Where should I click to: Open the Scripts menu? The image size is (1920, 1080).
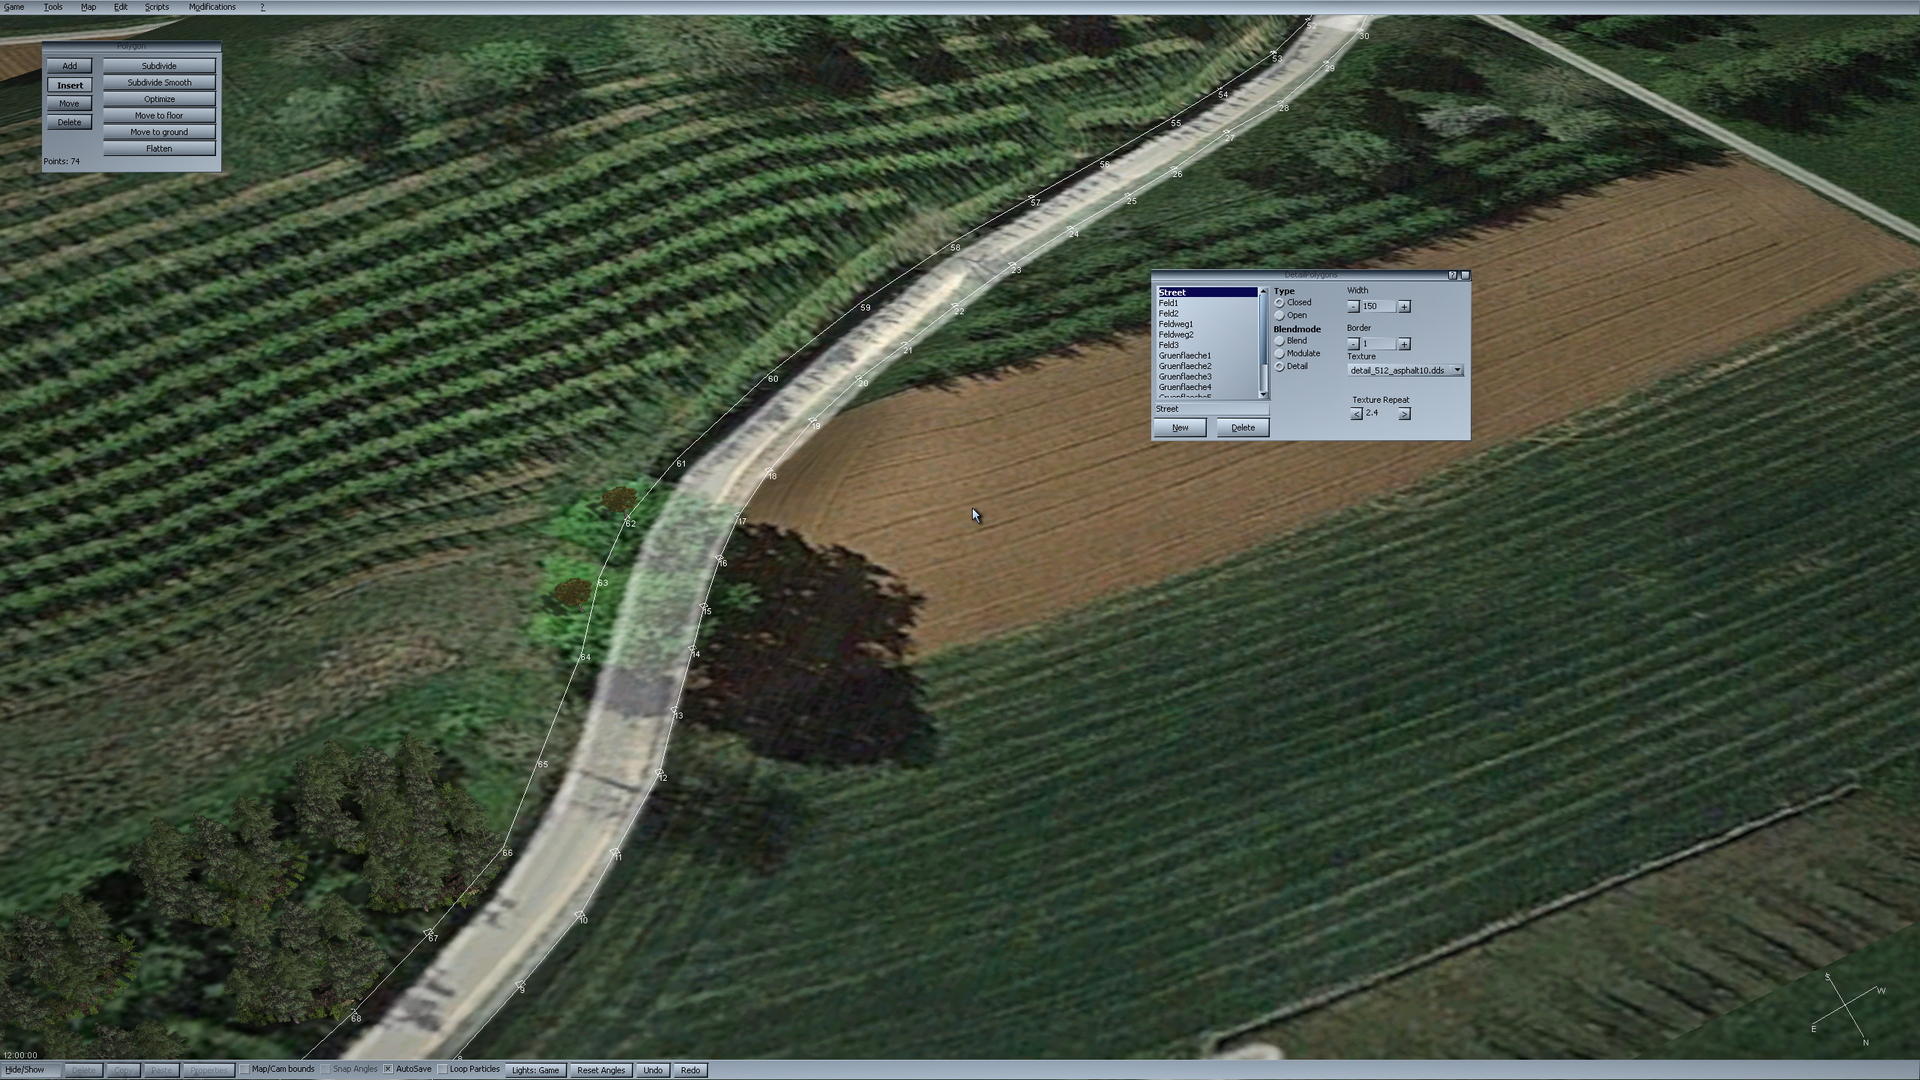coord(156,7)
